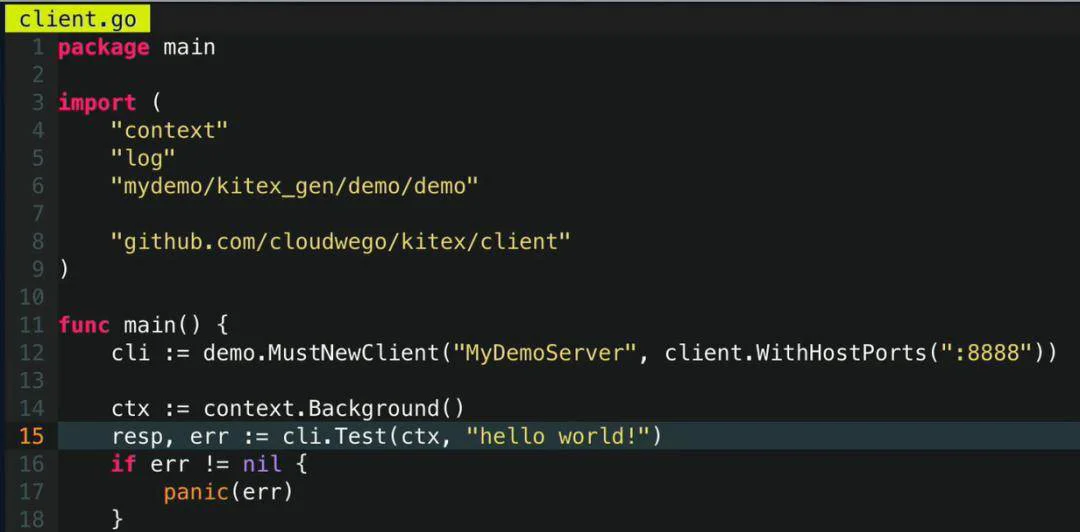Click the 'if' keyword on line 16

[x=123, y=464]
